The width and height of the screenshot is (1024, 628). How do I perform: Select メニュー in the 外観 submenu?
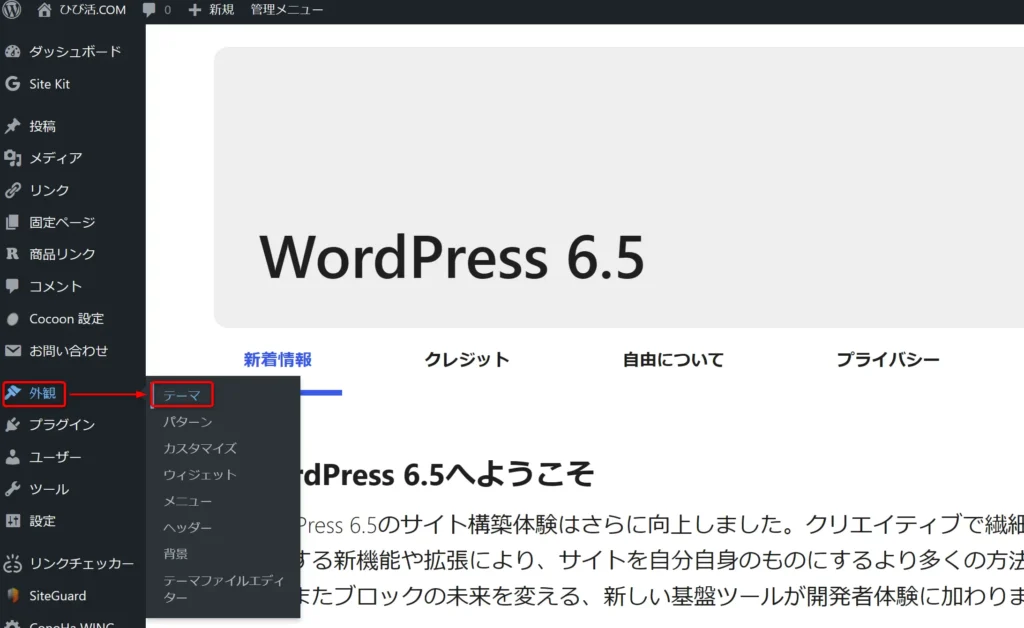click(187, 501)
